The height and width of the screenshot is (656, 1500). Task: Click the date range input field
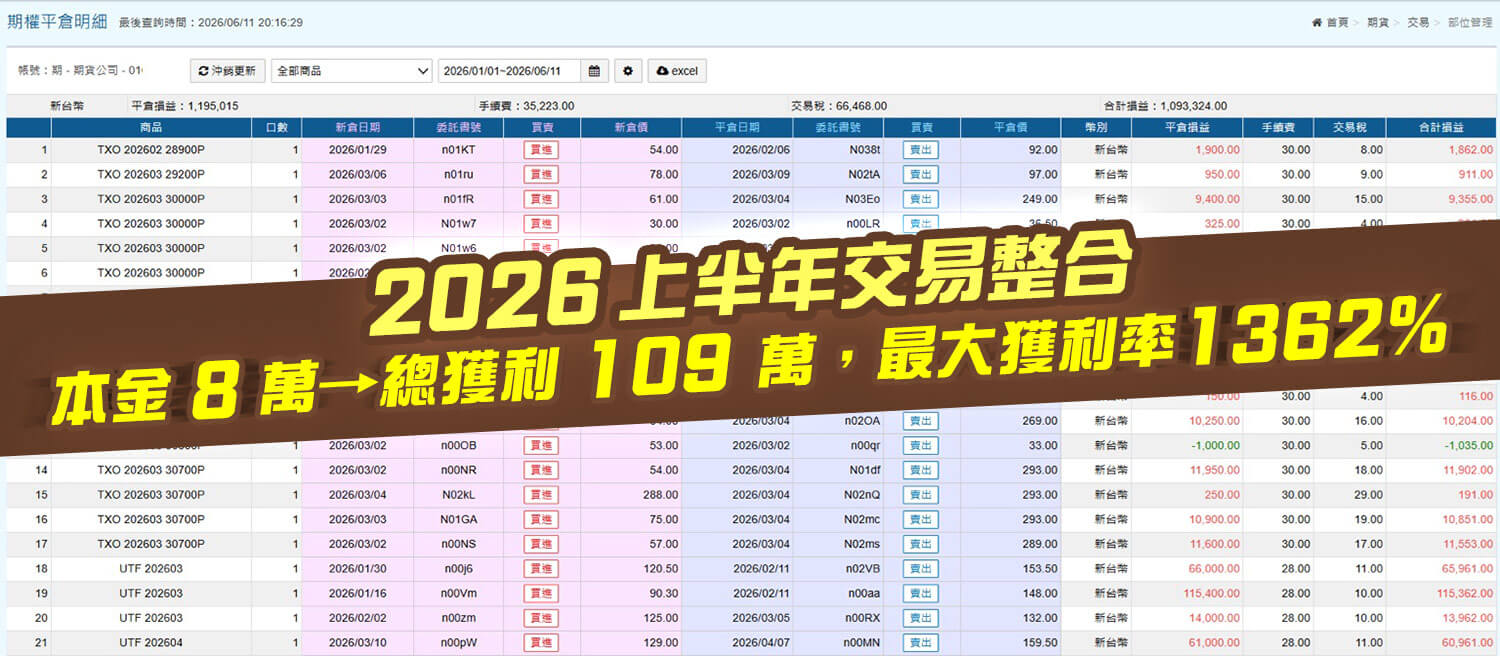coord(509,71)
